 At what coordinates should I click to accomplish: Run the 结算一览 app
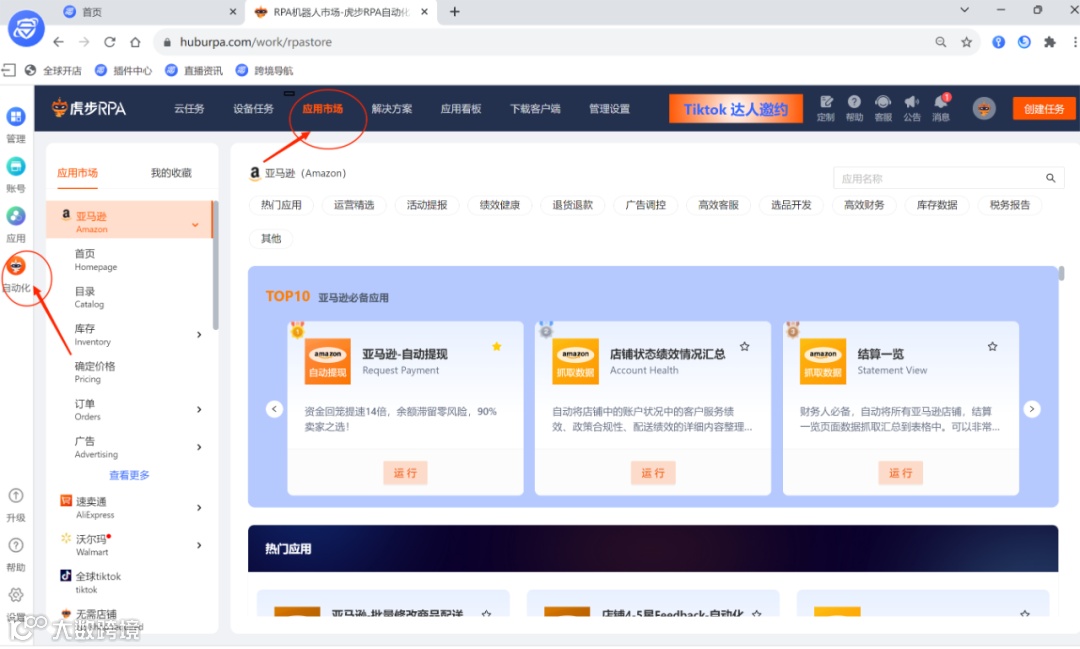coord(900,473)
